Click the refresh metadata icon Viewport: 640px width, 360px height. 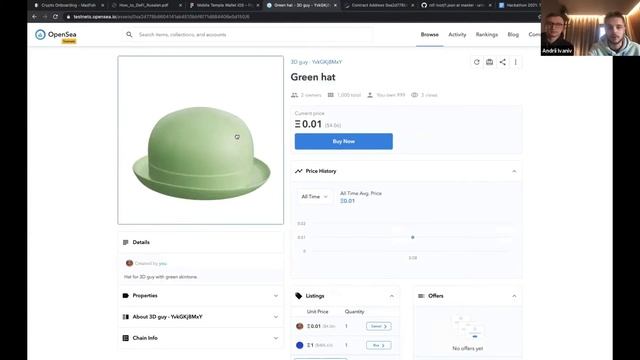[476, 62]
